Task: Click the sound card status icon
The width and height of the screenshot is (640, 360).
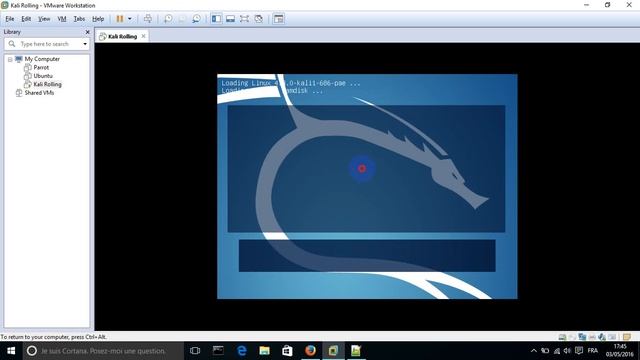Action: 602,337
